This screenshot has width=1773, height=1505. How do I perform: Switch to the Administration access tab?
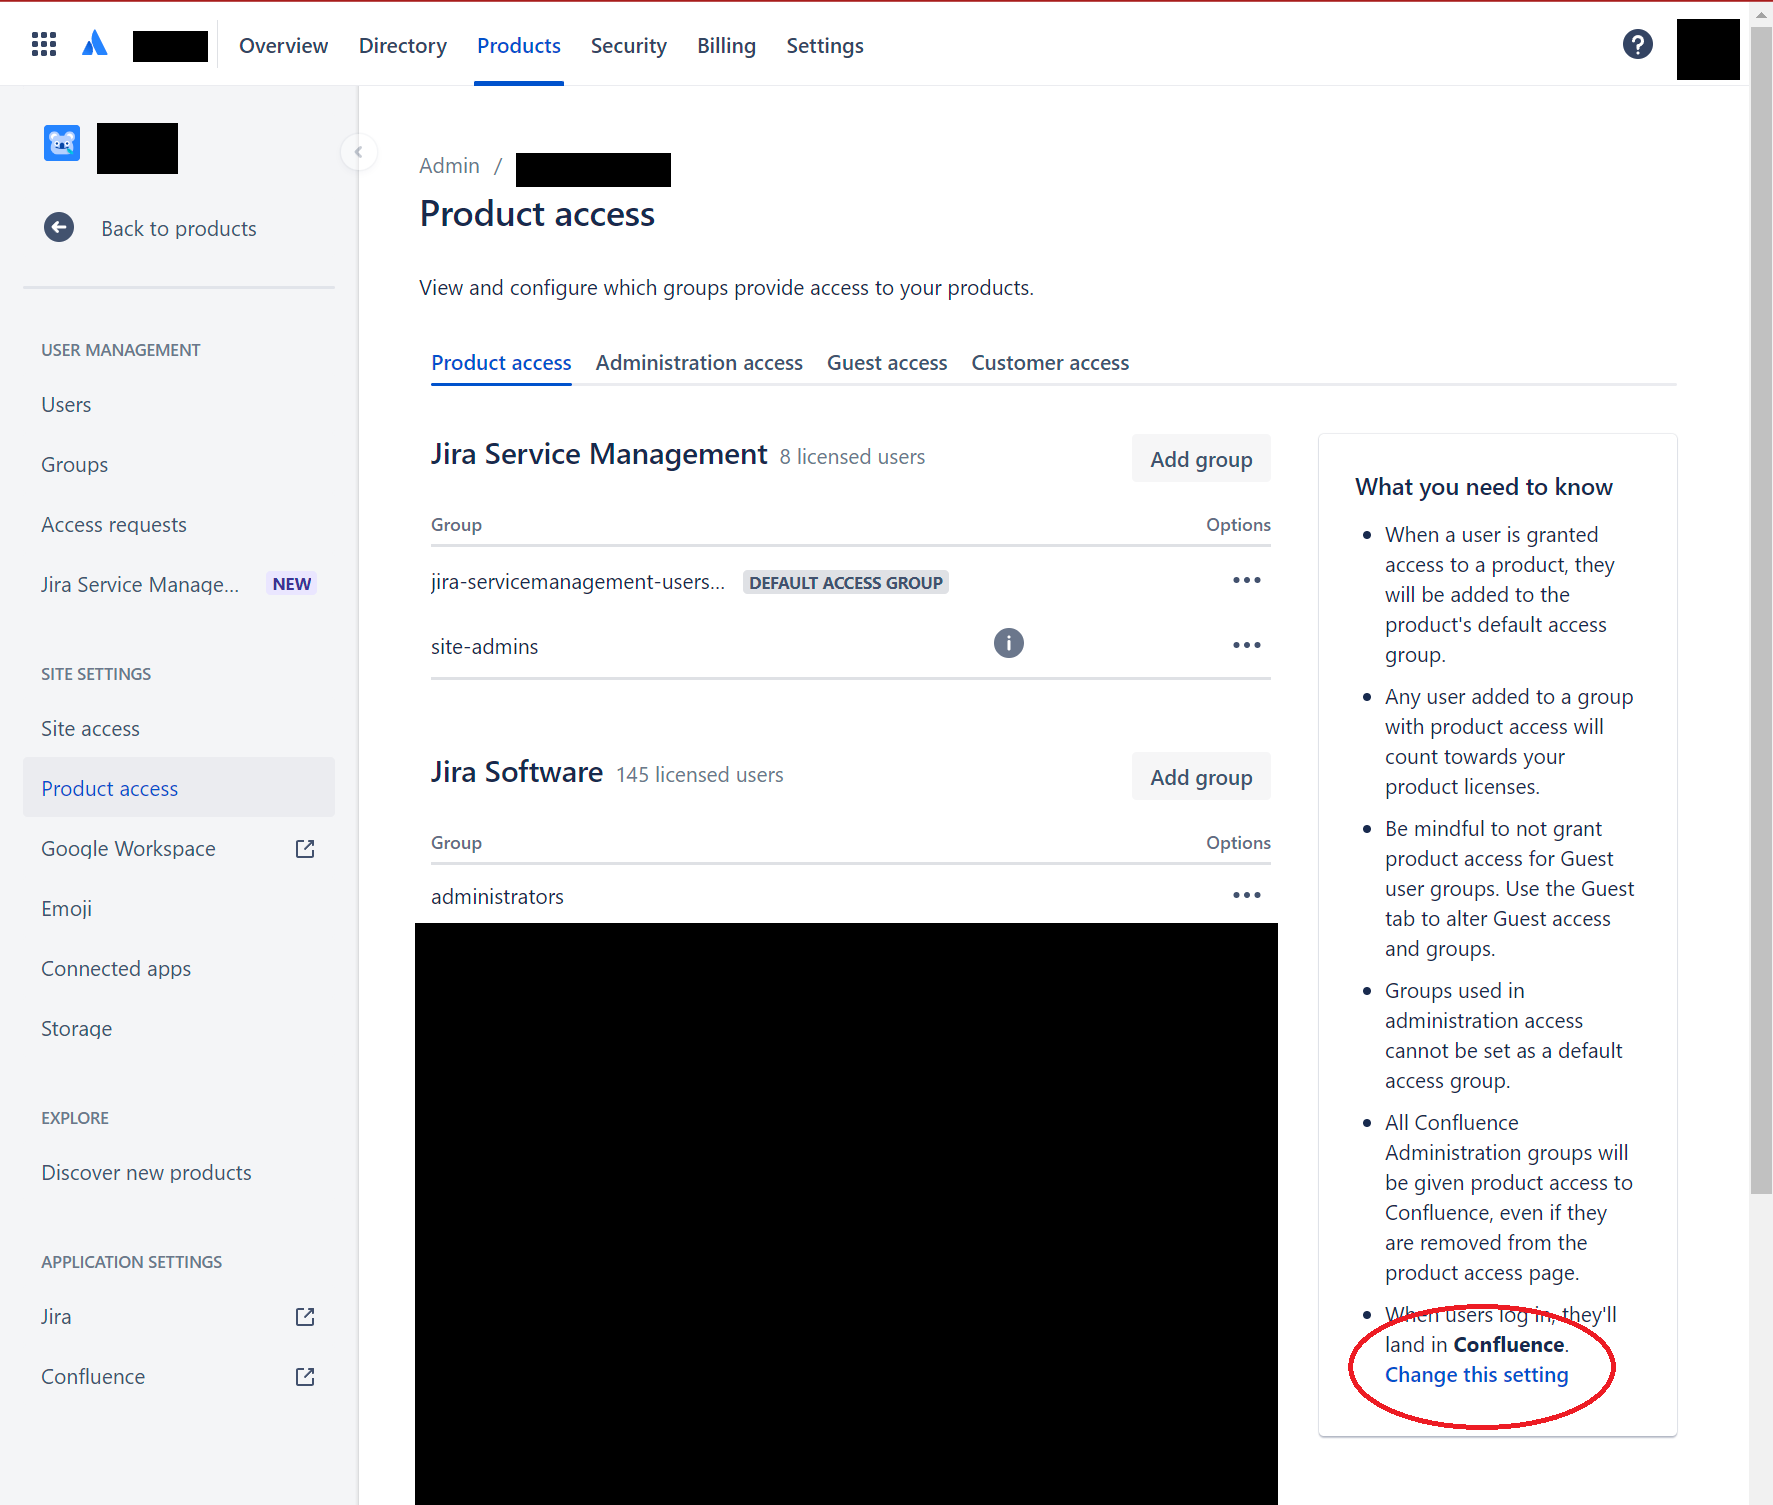[698, 362]
